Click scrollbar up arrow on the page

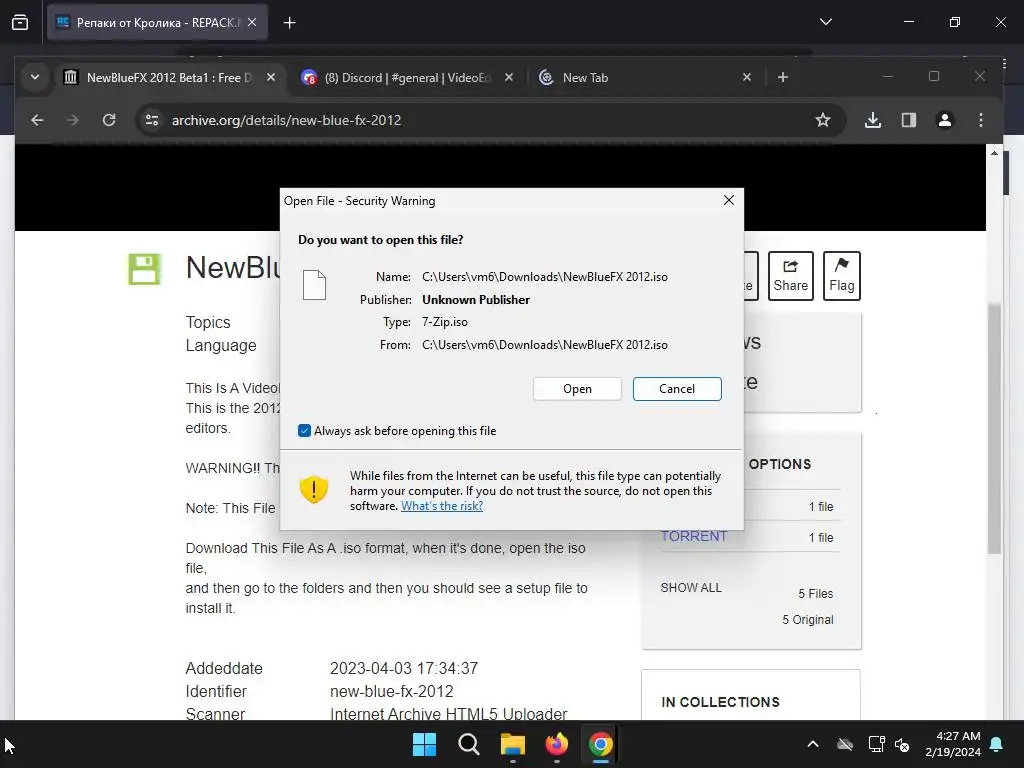pos(994,153)
